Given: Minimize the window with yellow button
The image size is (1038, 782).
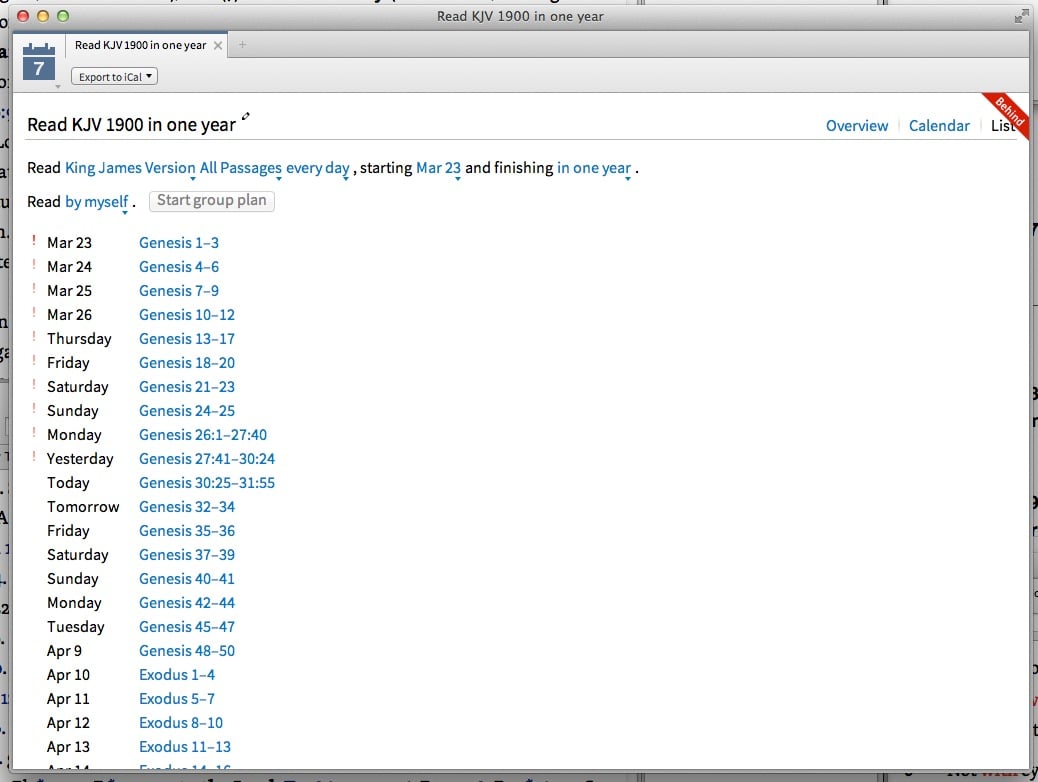Looking at the screenshot, I should [x=43, y=16].
